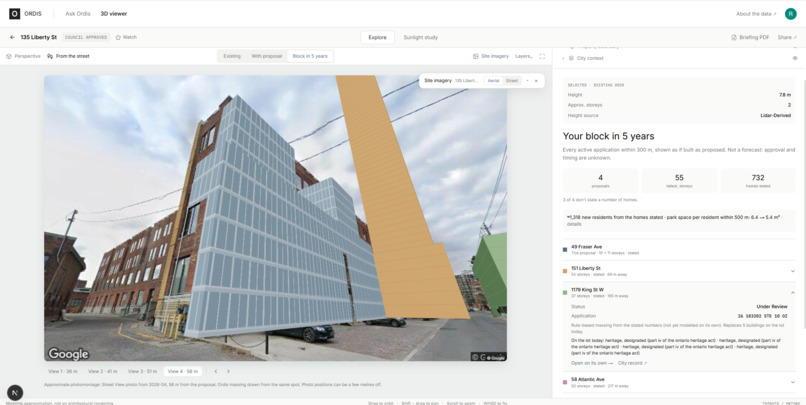Viewport: 806px width, 405px height.
Task: Open the City record link
Action: point(632,363)
